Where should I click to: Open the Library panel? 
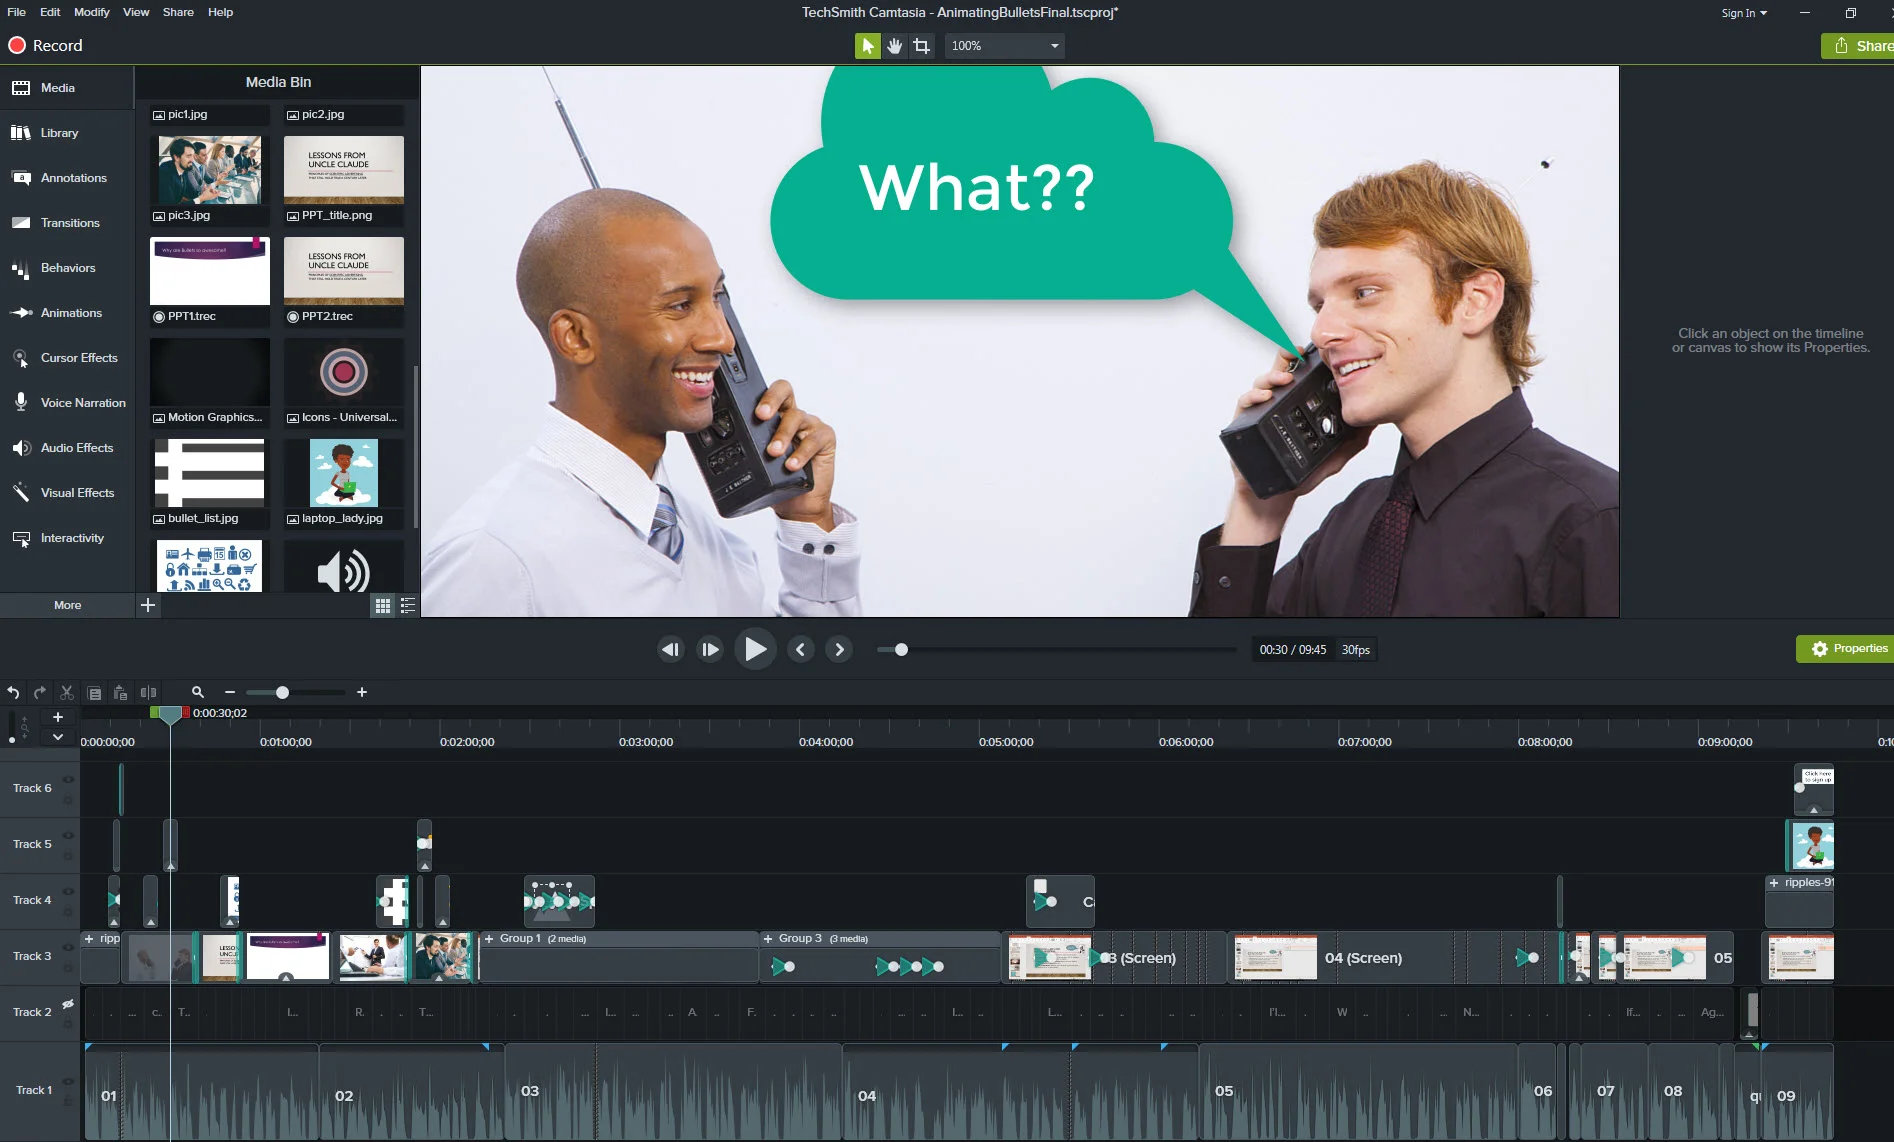pyautogui.click(x=66, y=133)
